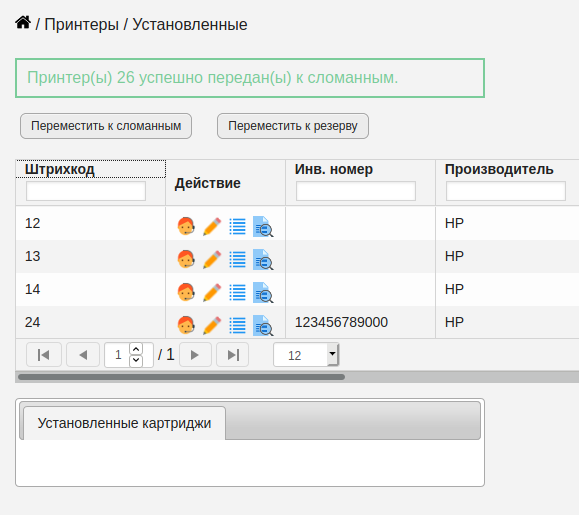
Task: Open the home icon in breadcrumb
Action: tap(23, 23)
